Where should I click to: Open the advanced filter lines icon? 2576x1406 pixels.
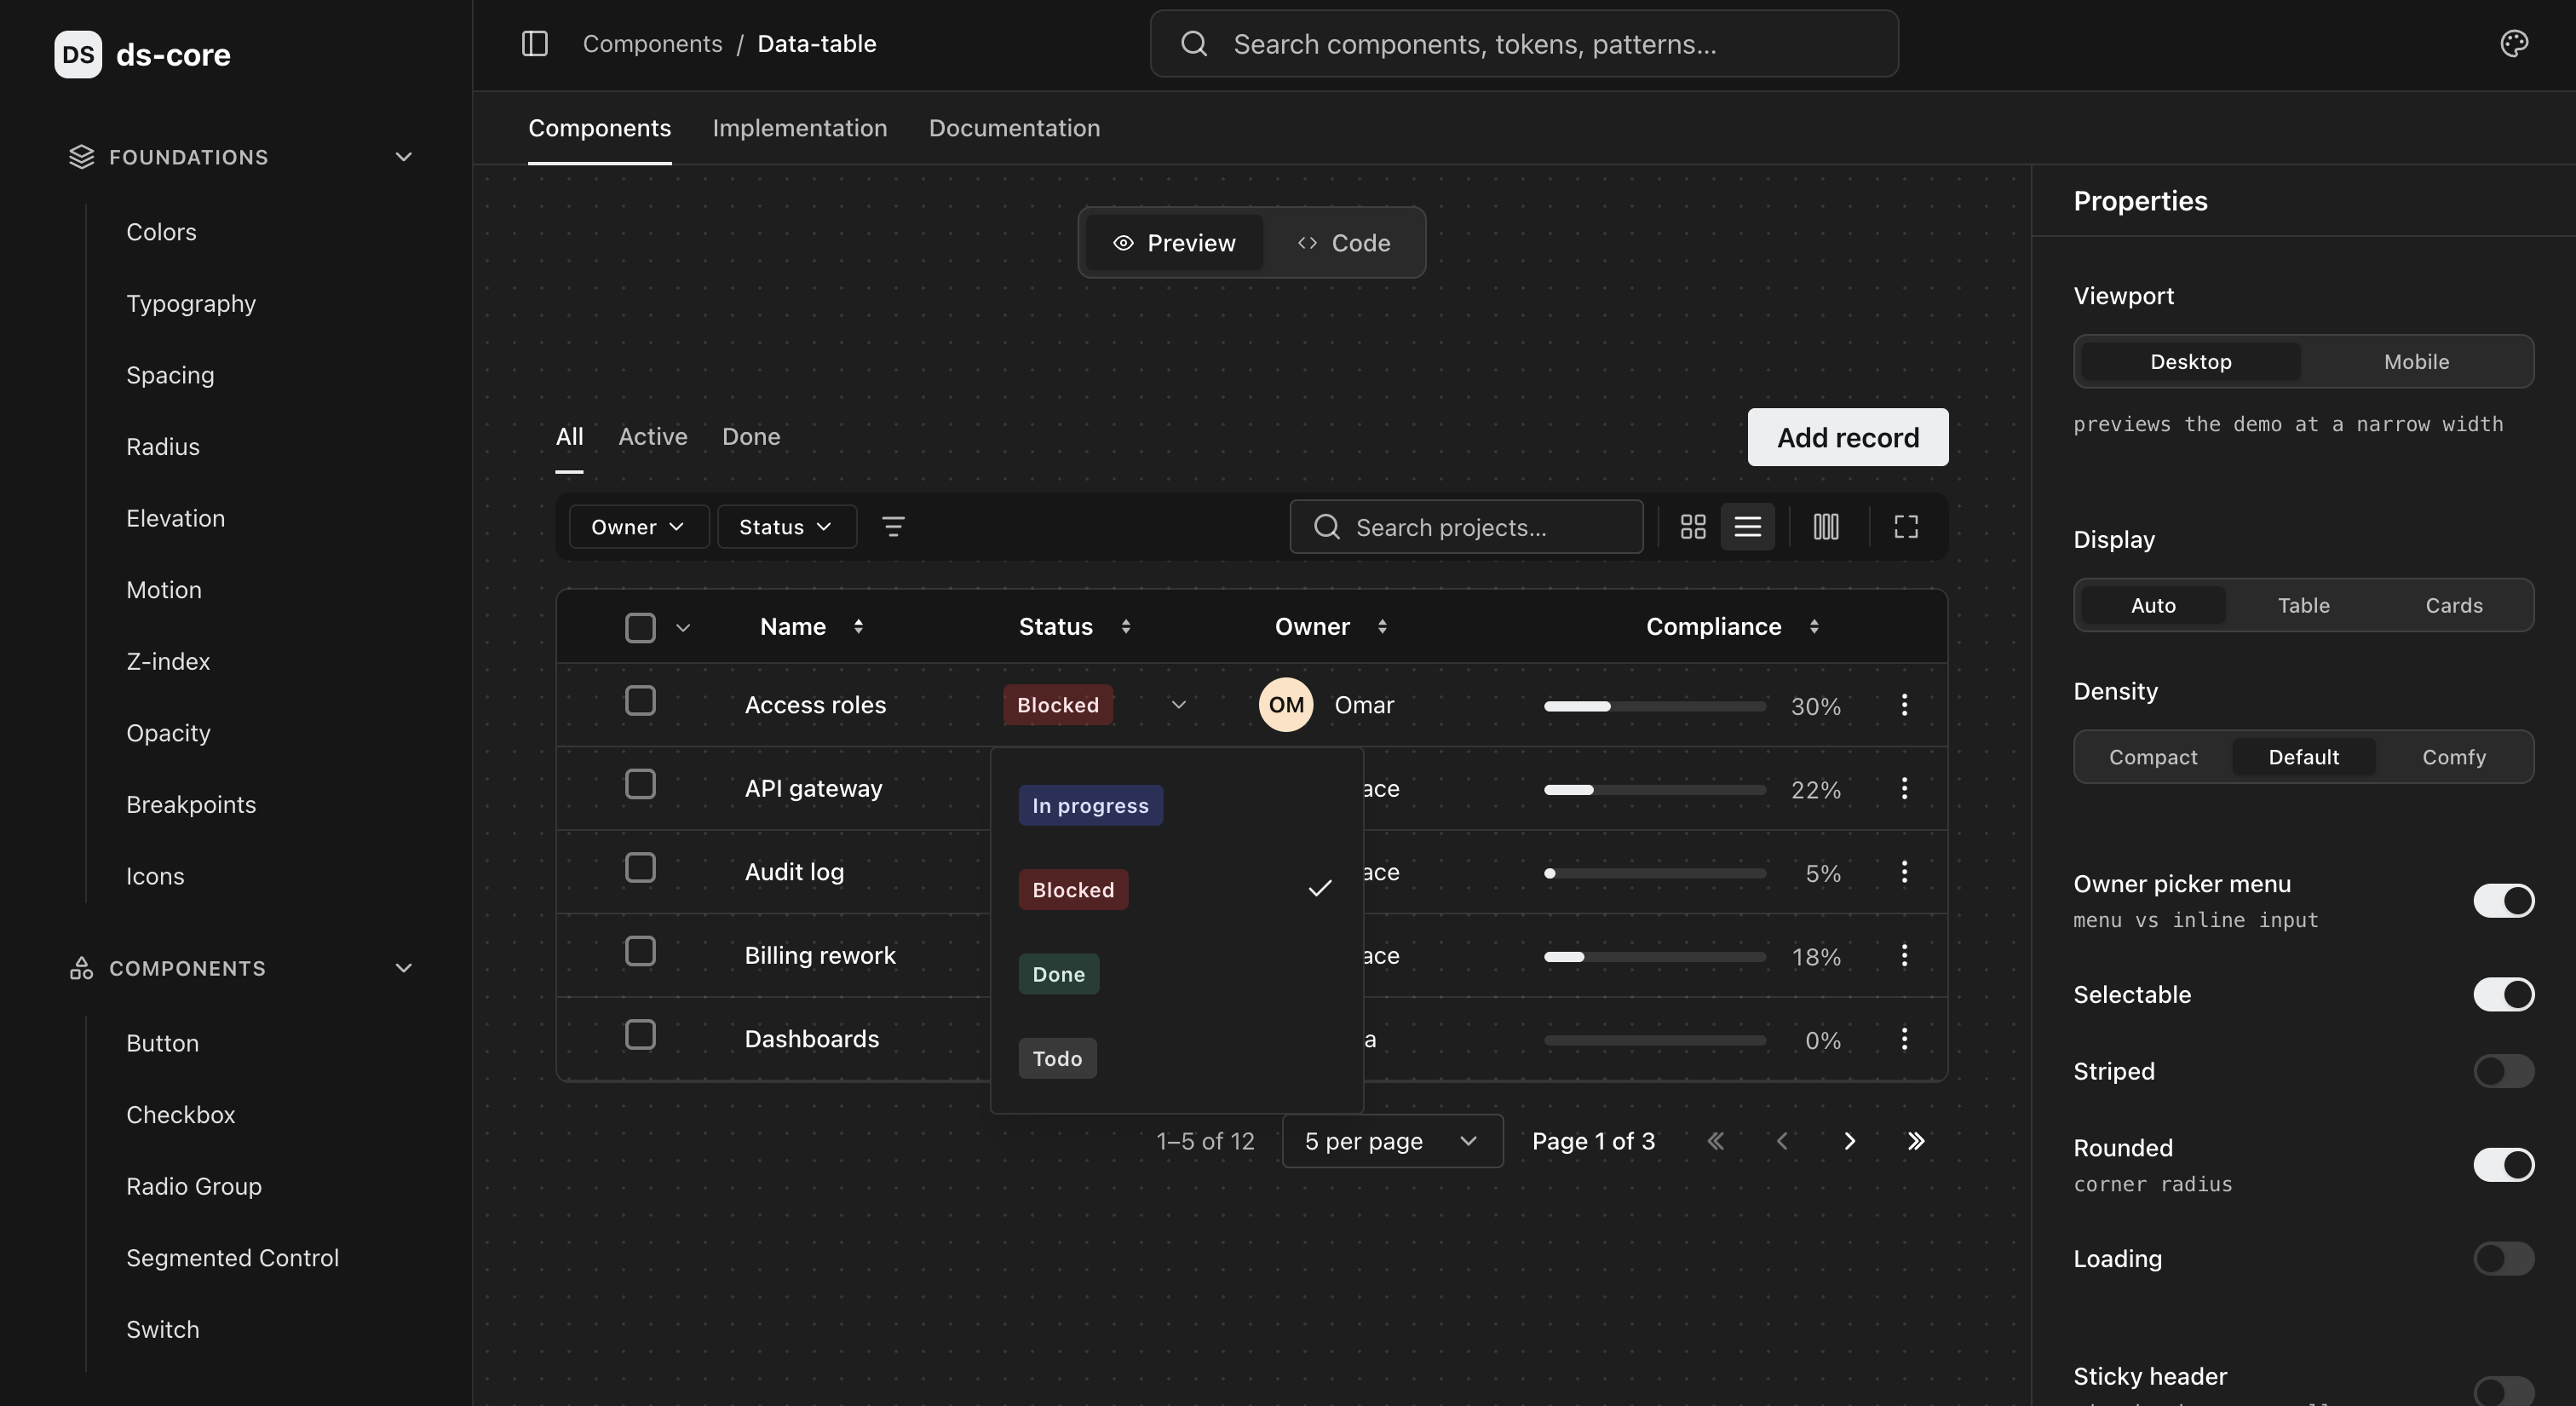[893, 527]
